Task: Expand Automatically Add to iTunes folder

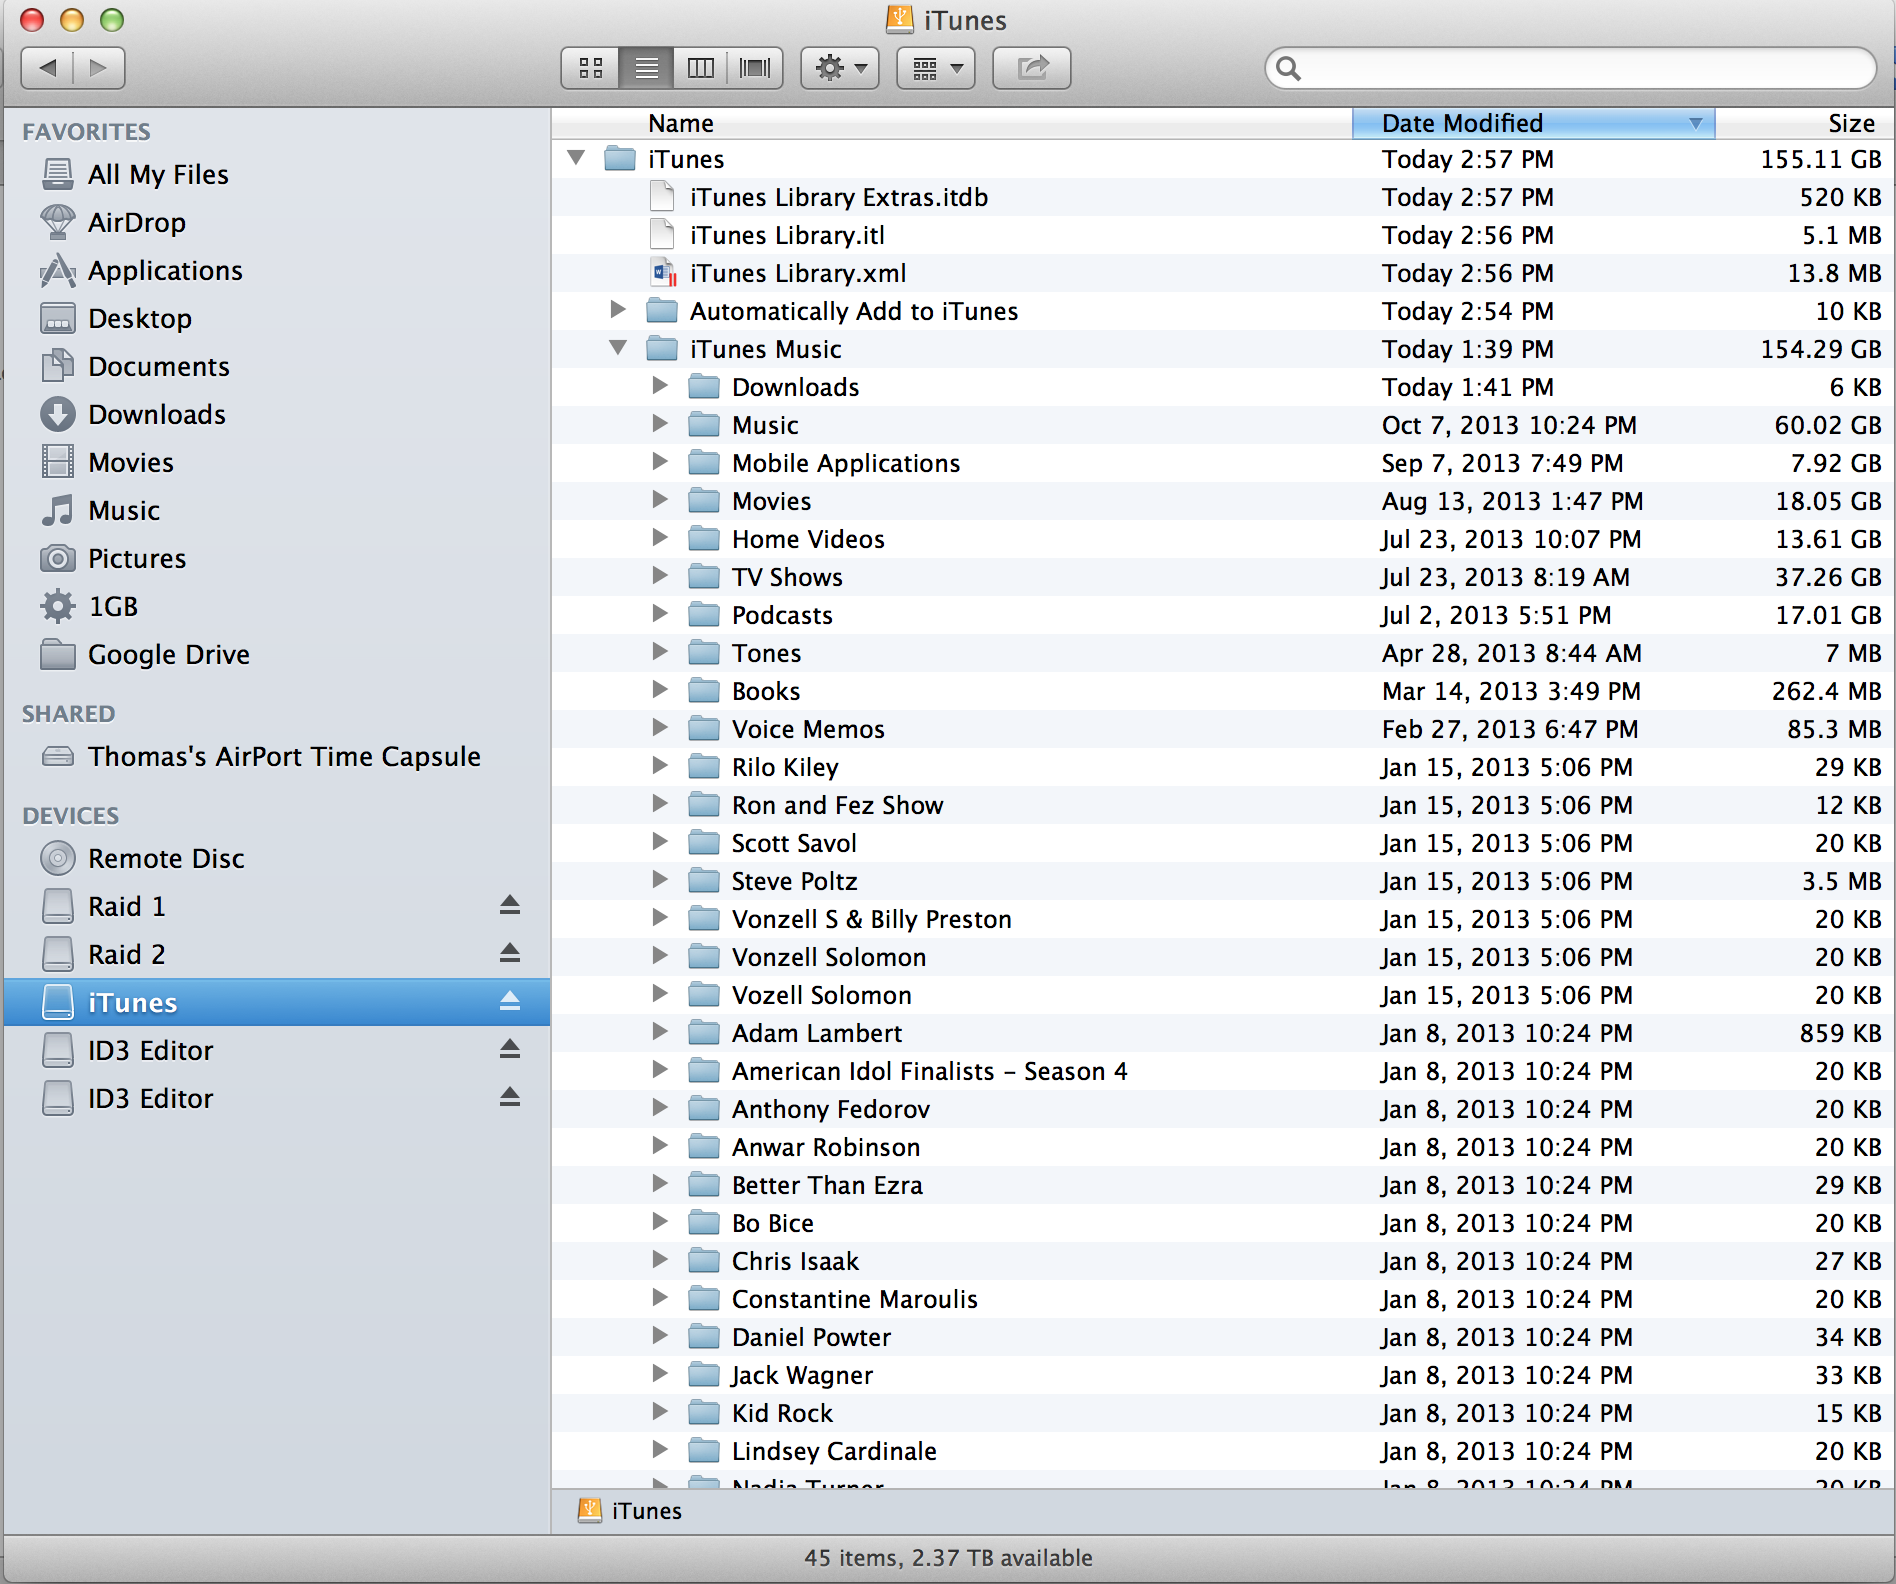Action: [618, 310]
